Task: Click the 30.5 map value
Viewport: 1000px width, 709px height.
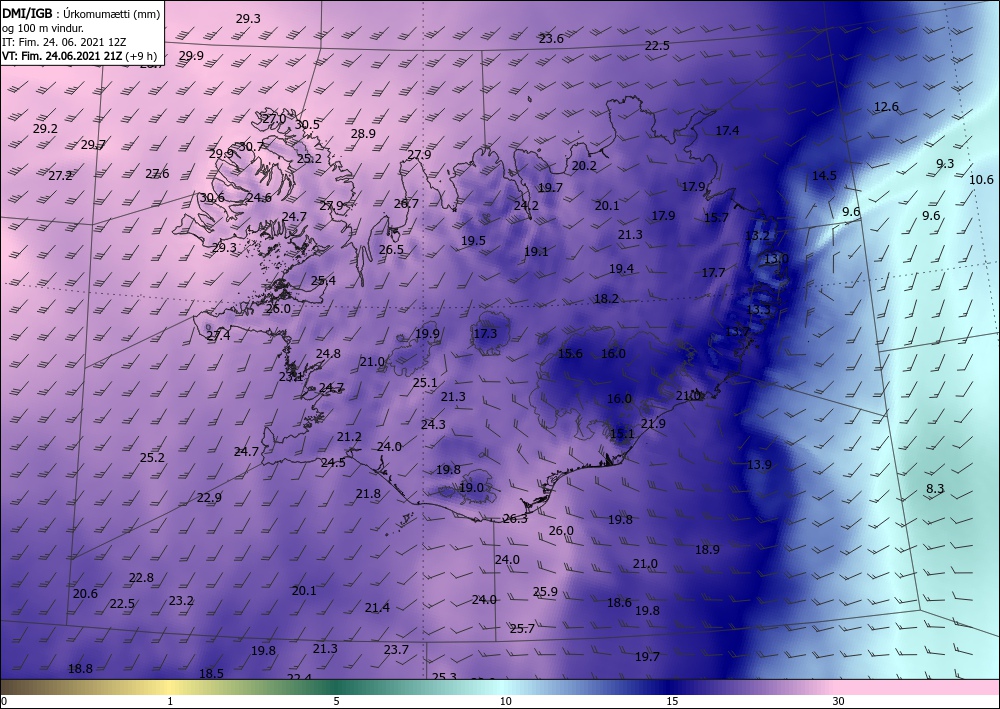Action: [307, 125]
